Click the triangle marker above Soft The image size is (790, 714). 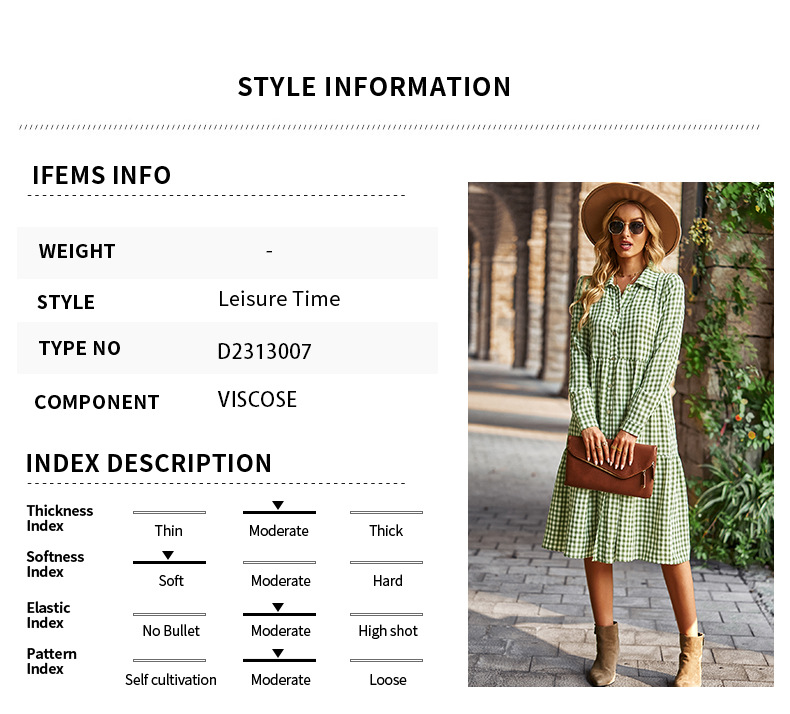[x=168, y=555]
